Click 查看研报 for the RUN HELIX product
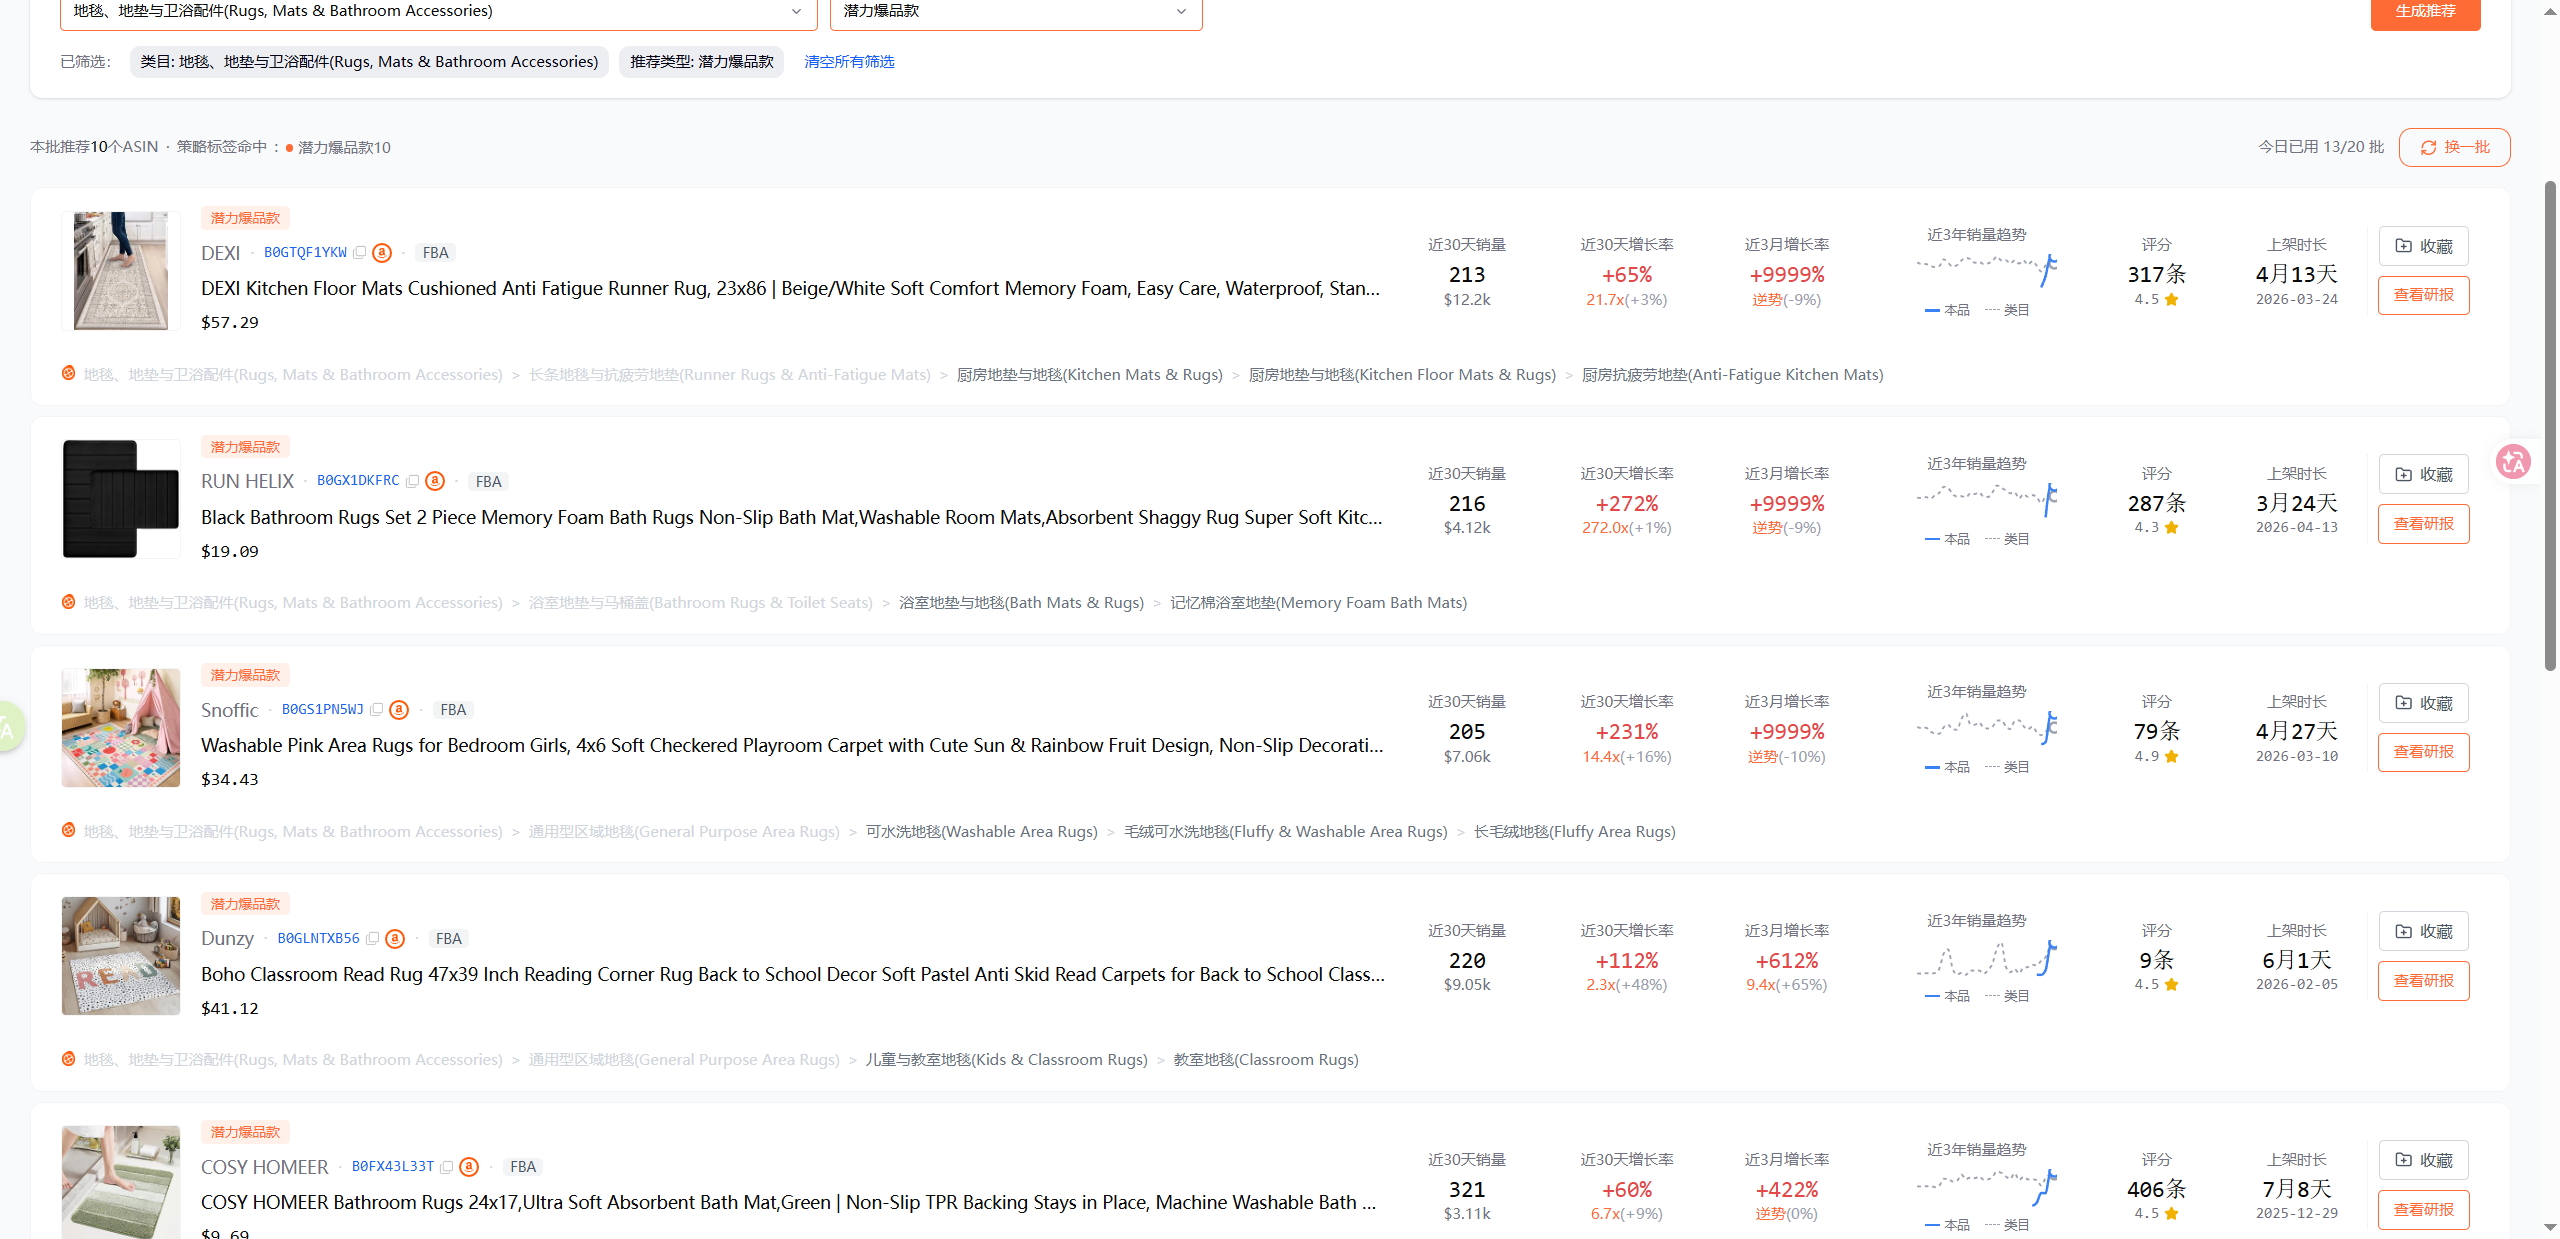This screenshot has width=2560, height=1239. coord(2423,524)
